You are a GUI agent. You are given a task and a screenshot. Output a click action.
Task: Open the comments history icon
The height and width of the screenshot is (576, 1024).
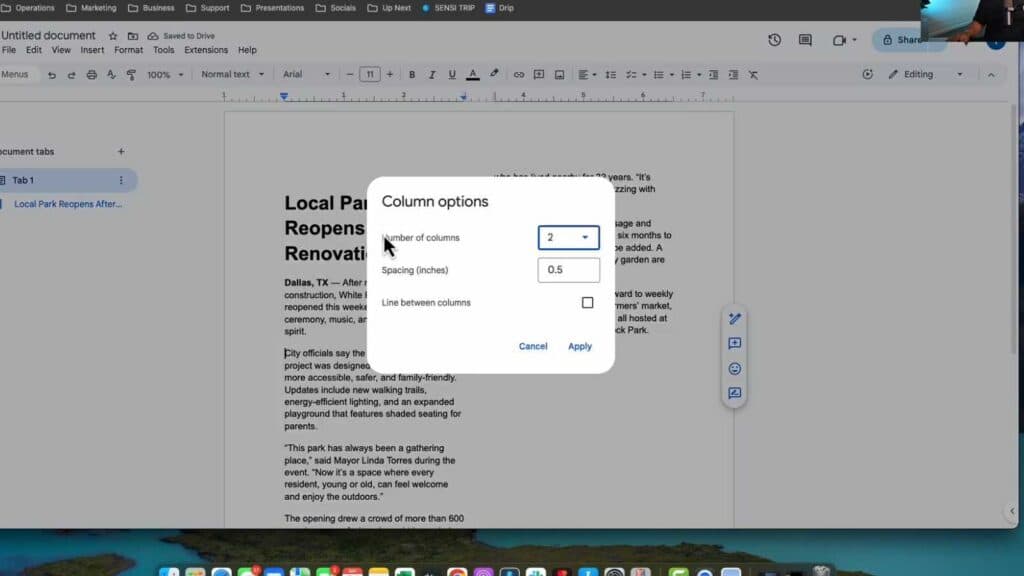click(x=805, y=40)
